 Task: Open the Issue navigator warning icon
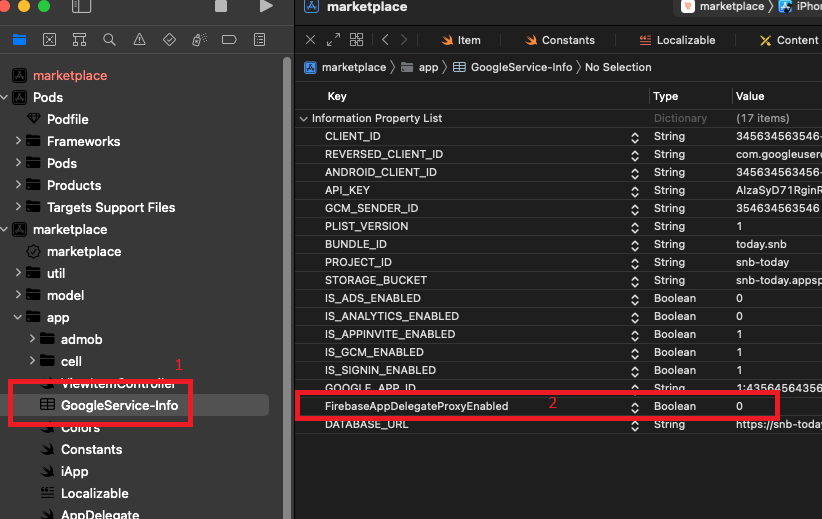tap(139, 40)
